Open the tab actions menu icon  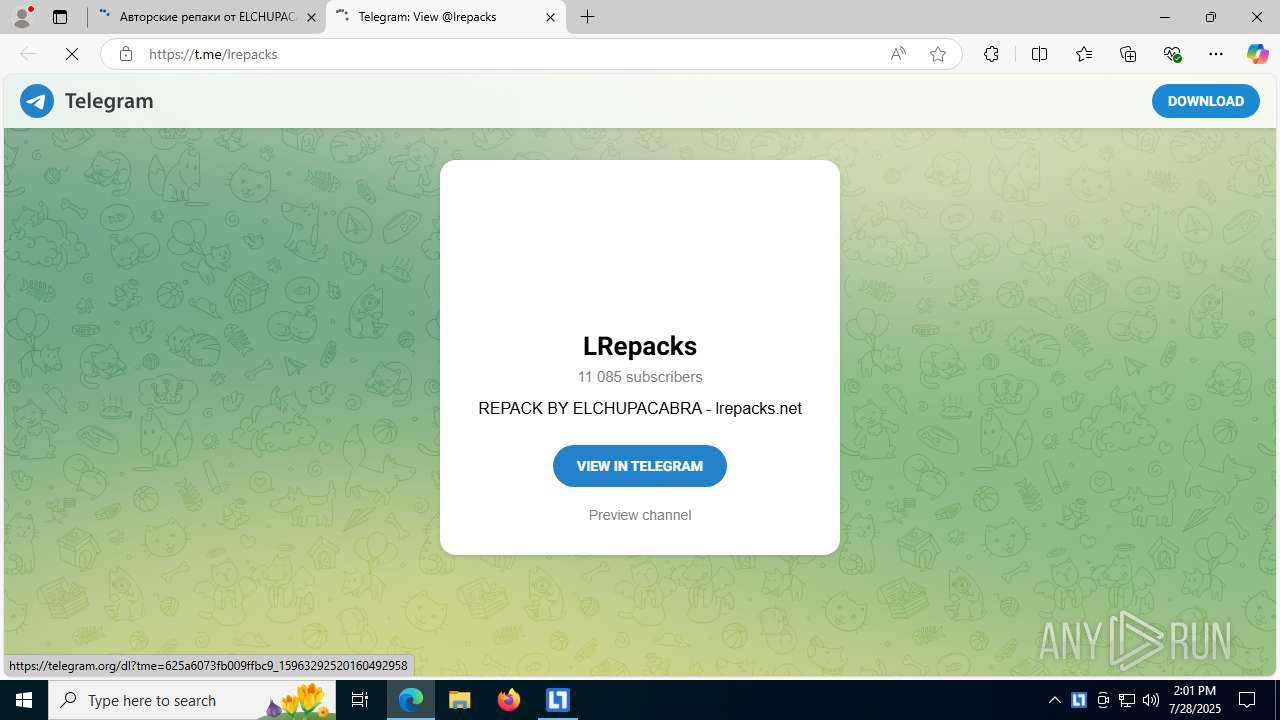[60, 17]
